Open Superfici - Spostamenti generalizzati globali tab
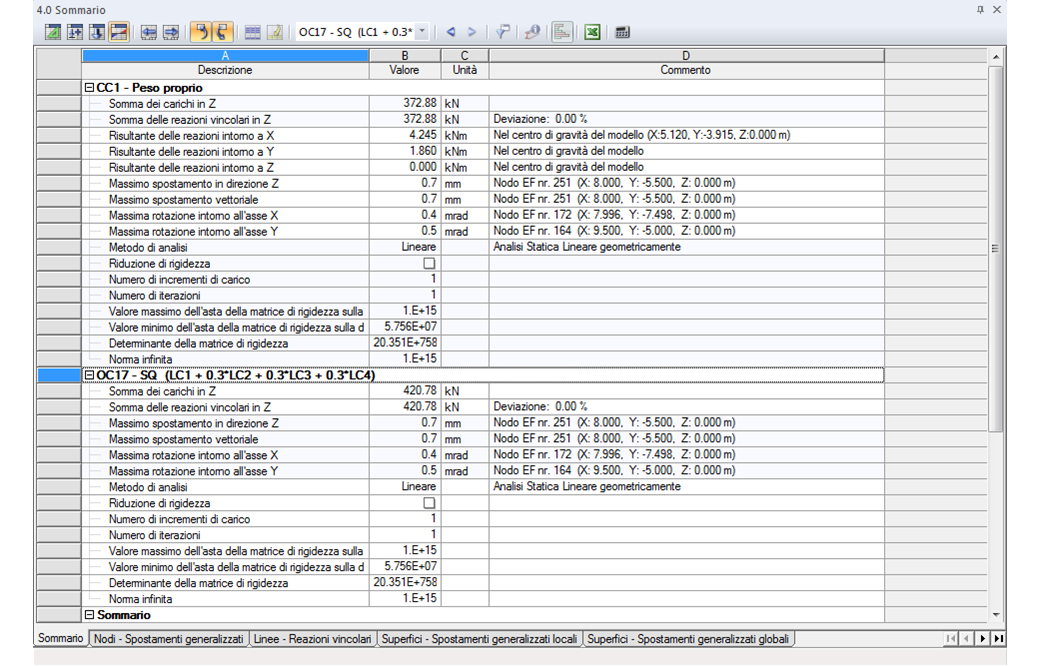Screen dimensions: 1040x666 pyautogui.click(x=688, y=639)
